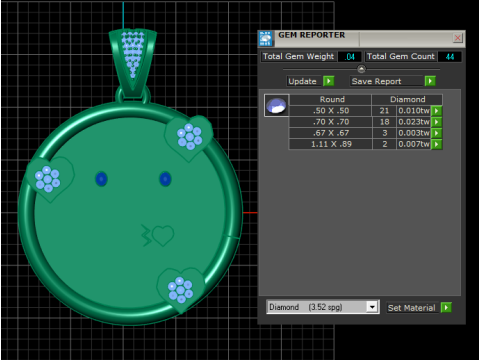Click the Set Material green arrow
The image size is (480, 360).
[446, 307]
